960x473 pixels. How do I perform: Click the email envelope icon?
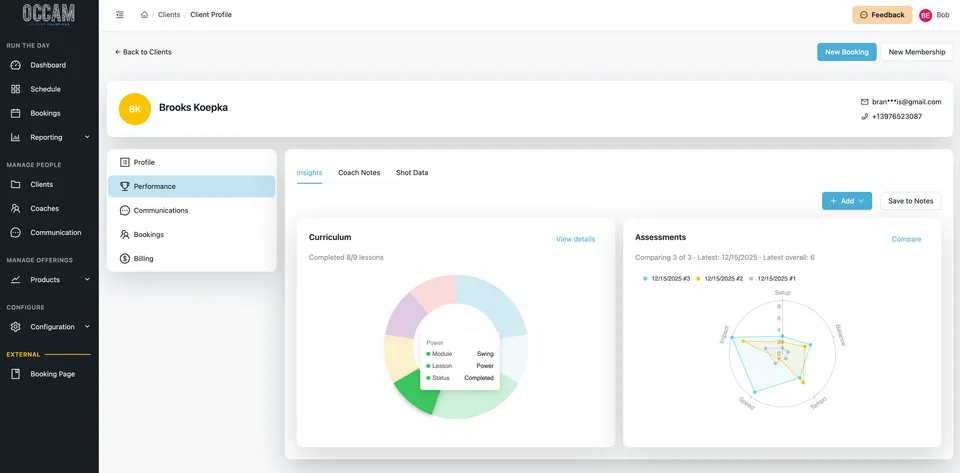864,102
